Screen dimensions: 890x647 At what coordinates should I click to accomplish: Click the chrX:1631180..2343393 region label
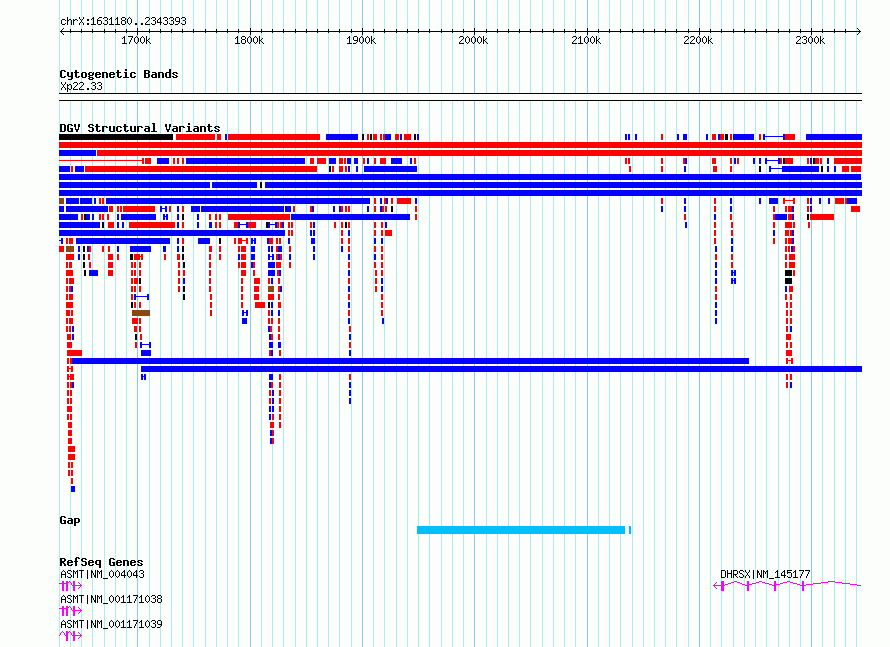123,22
